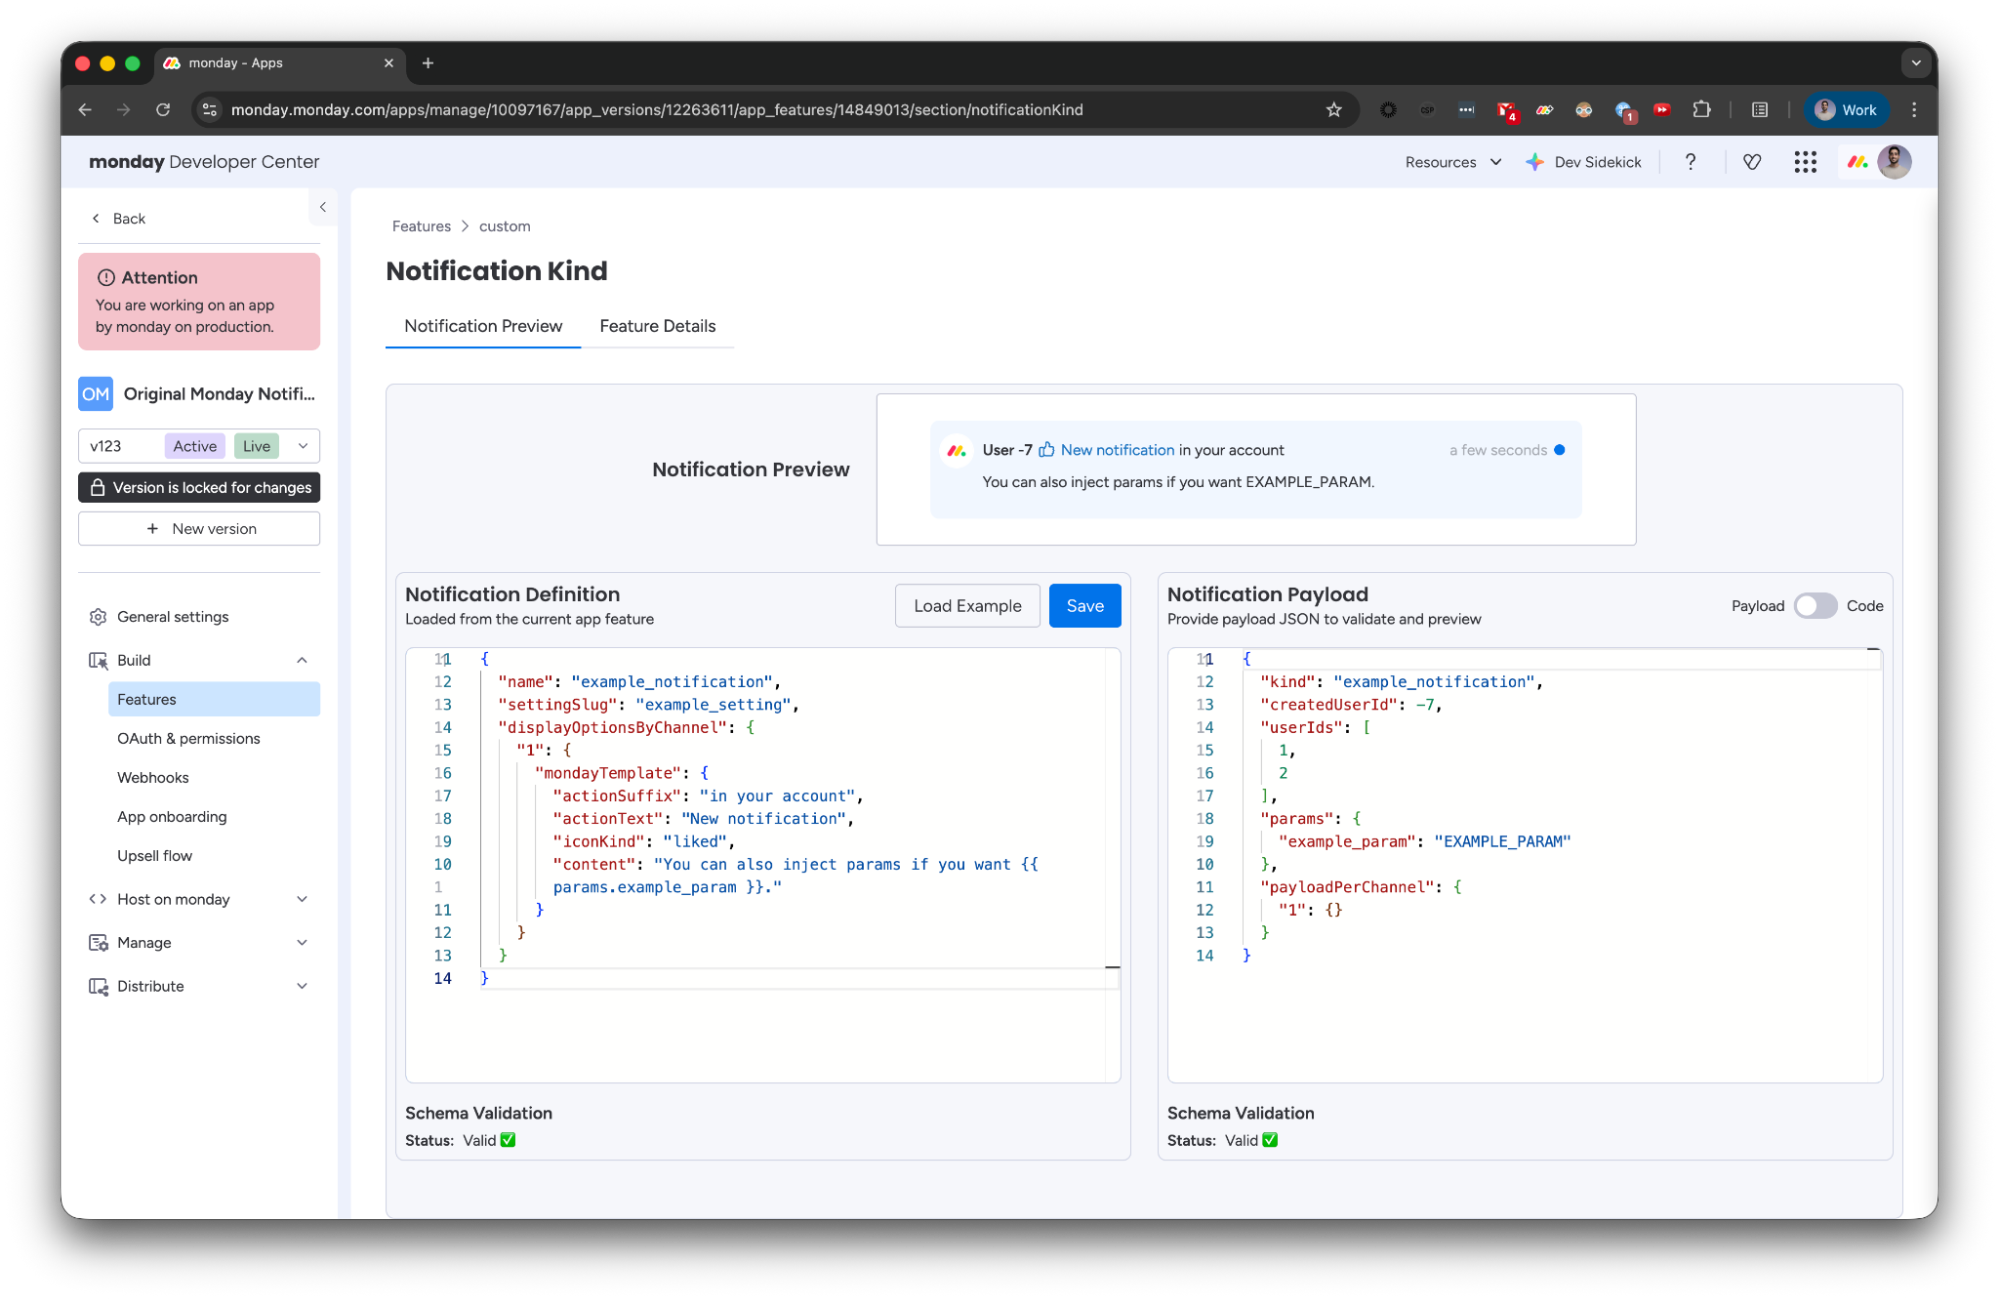Screen dimensions: 1999x1300
Task: Click the OM app icon
Action: 96,394
